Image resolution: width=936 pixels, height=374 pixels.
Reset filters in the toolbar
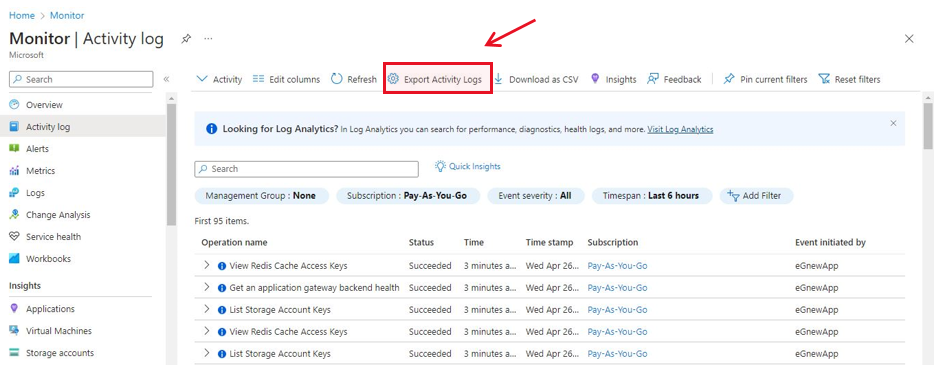tap(849, 79)
